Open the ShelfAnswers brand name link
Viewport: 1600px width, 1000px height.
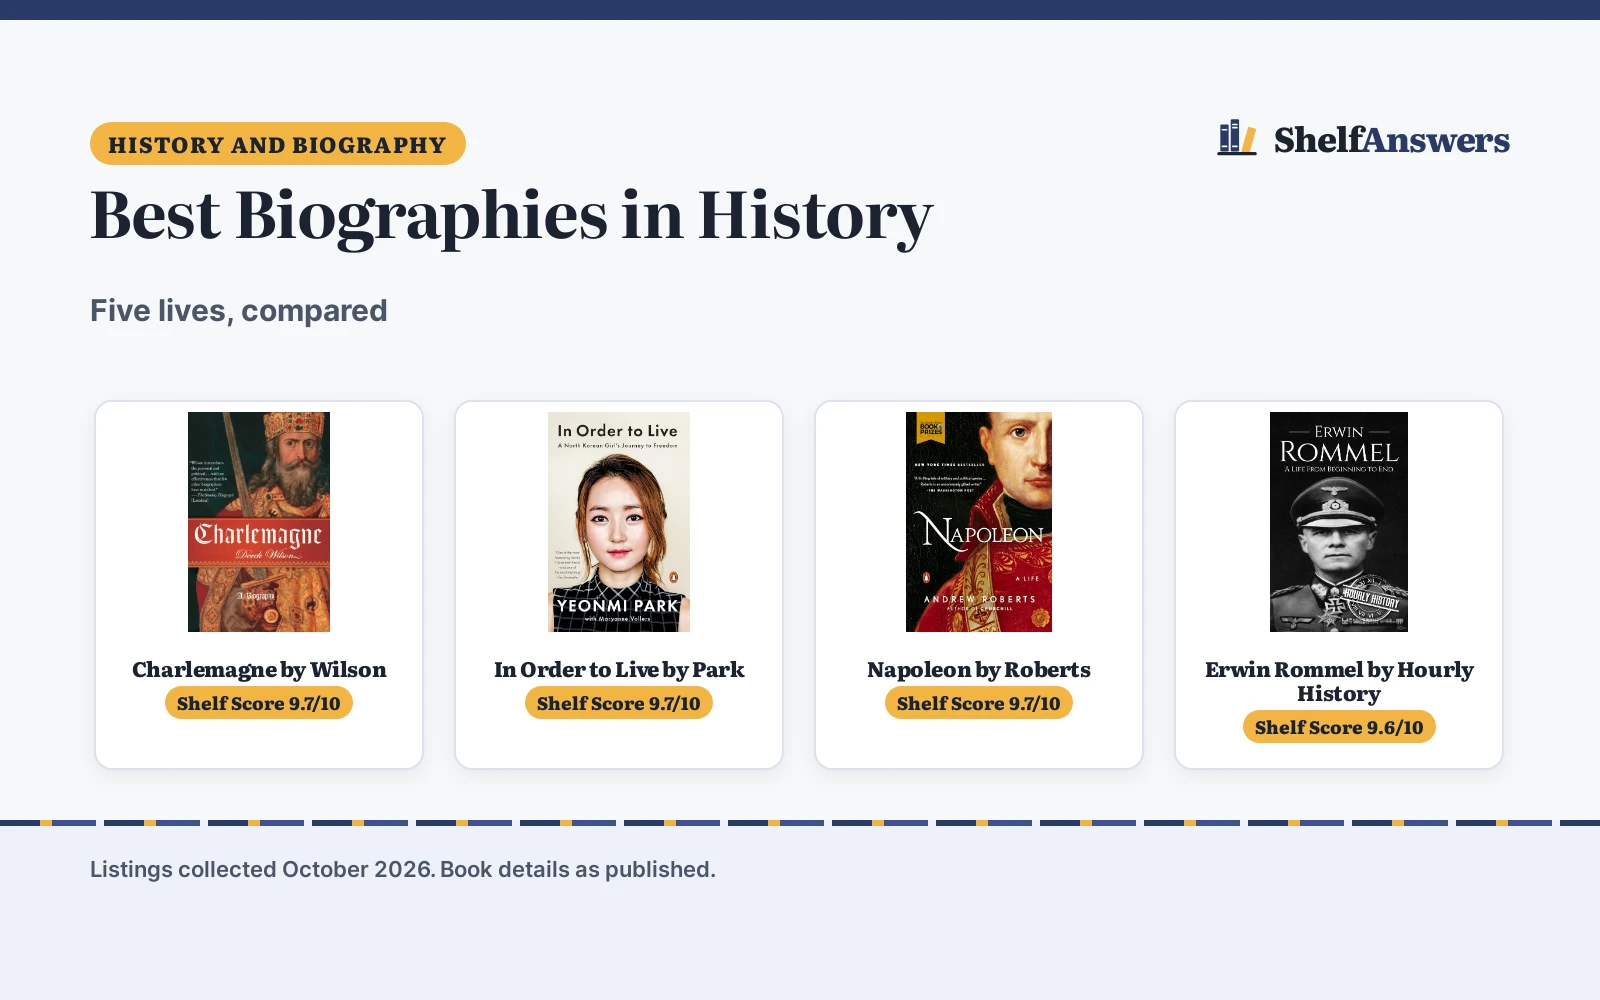click(1391, 140)
